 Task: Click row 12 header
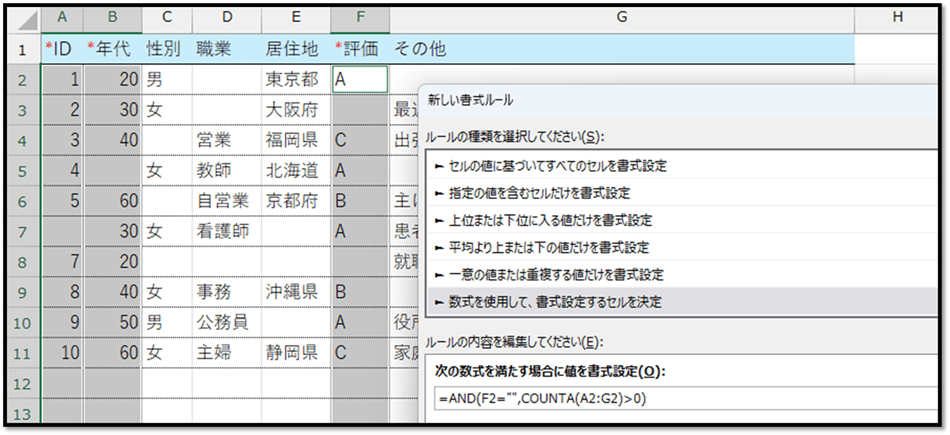(x=21, y=384)
